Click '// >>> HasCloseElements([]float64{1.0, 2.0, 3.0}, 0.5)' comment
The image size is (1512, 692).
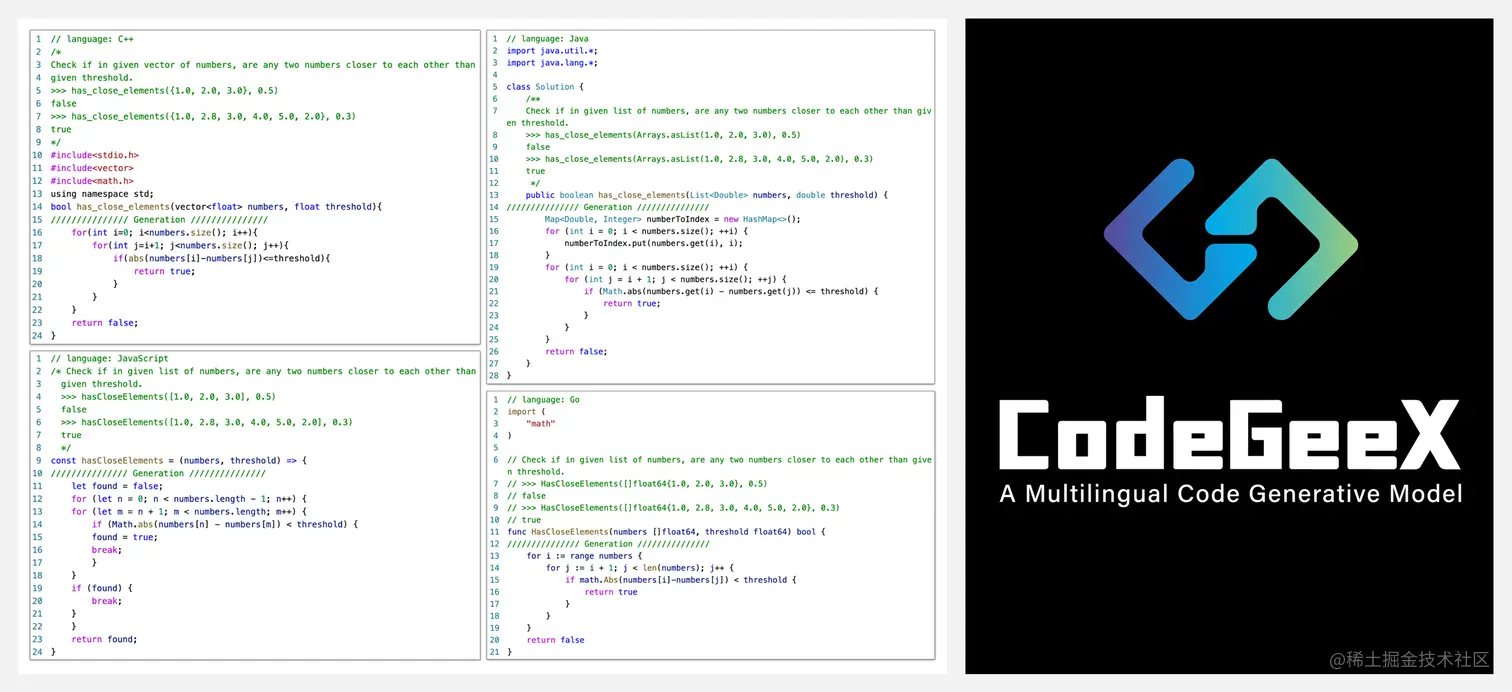point(636,484)
